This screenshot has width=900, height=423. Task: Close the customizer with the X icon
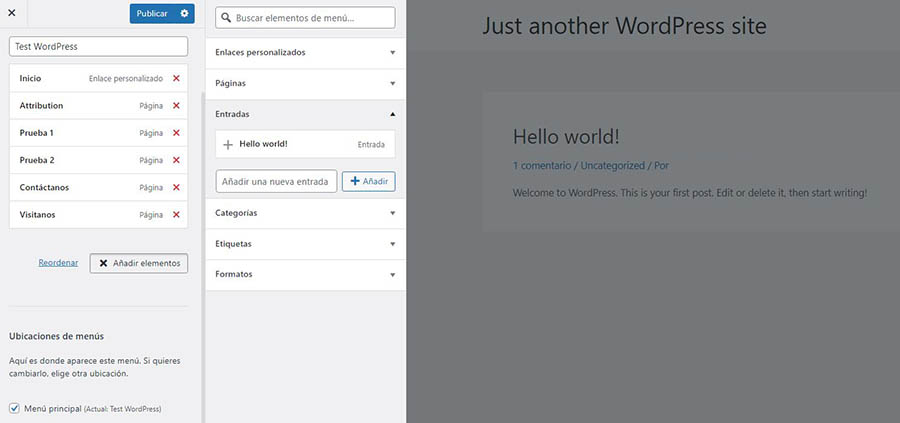[12, 14]
